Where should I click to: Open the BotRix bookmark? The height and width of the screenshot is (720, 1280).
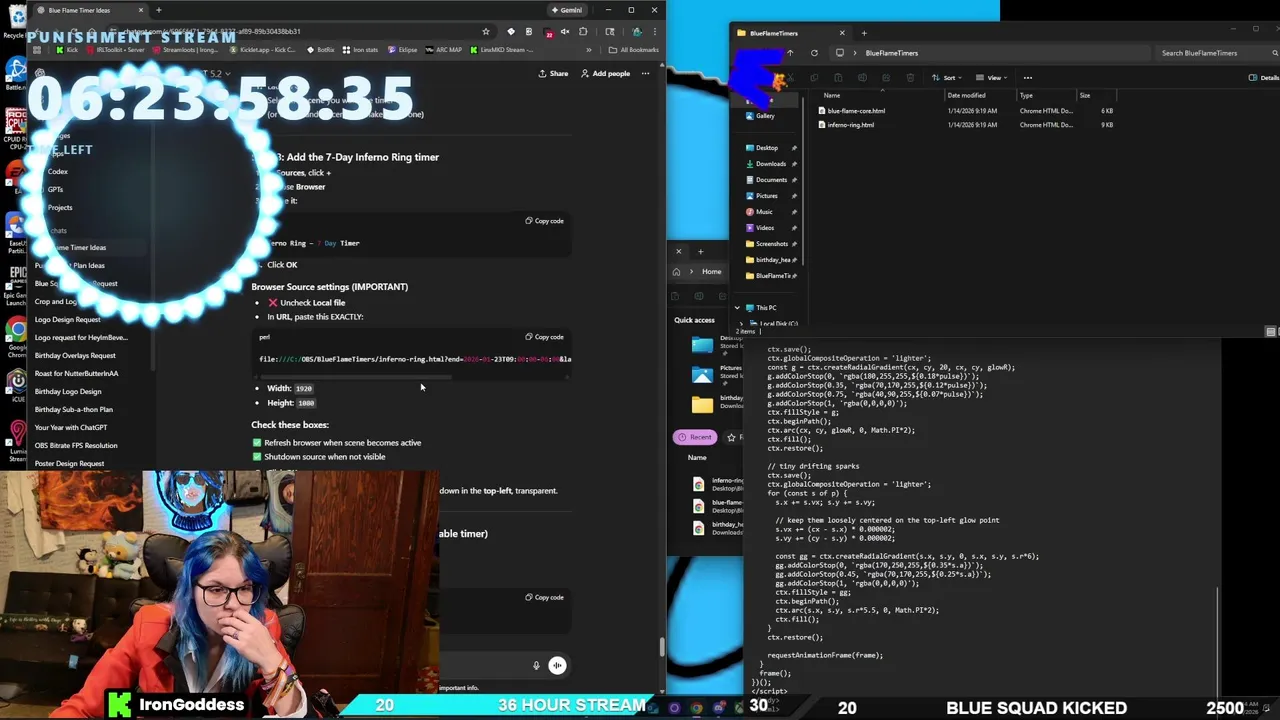pyautogui.click(x=320, y=49)
